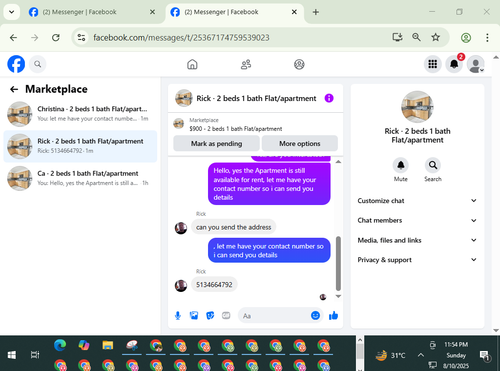This screenshot has height=371, width=500.
Task: Record a voice clip microphone icon
Action: [178, 315]
